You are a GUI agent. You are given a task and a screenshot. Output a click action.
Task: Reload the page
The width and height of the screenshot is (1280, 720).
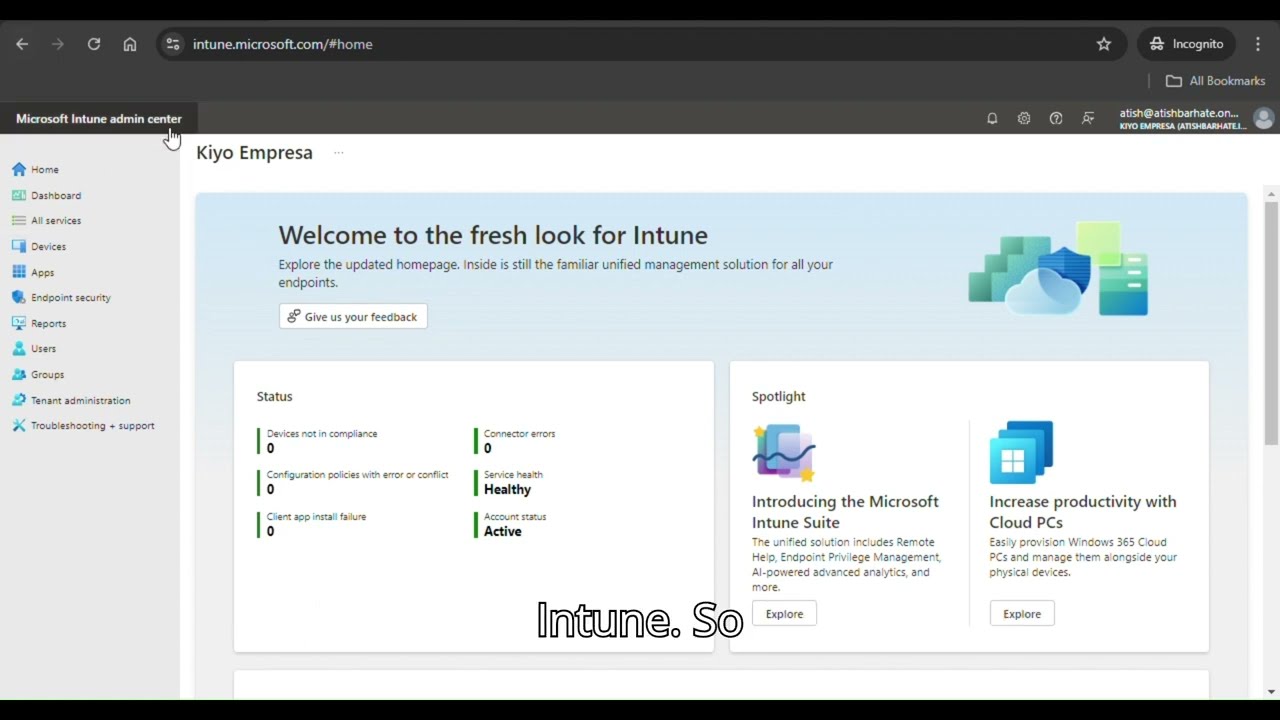[x=94, y=44]
